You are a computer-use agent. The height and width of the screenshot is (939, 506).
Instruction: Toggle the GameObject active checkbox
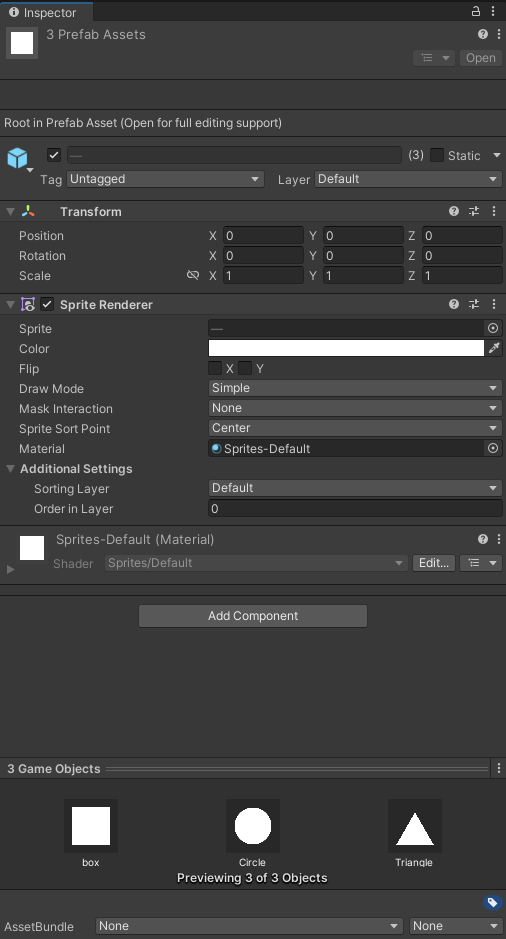[x=54, y=155]
